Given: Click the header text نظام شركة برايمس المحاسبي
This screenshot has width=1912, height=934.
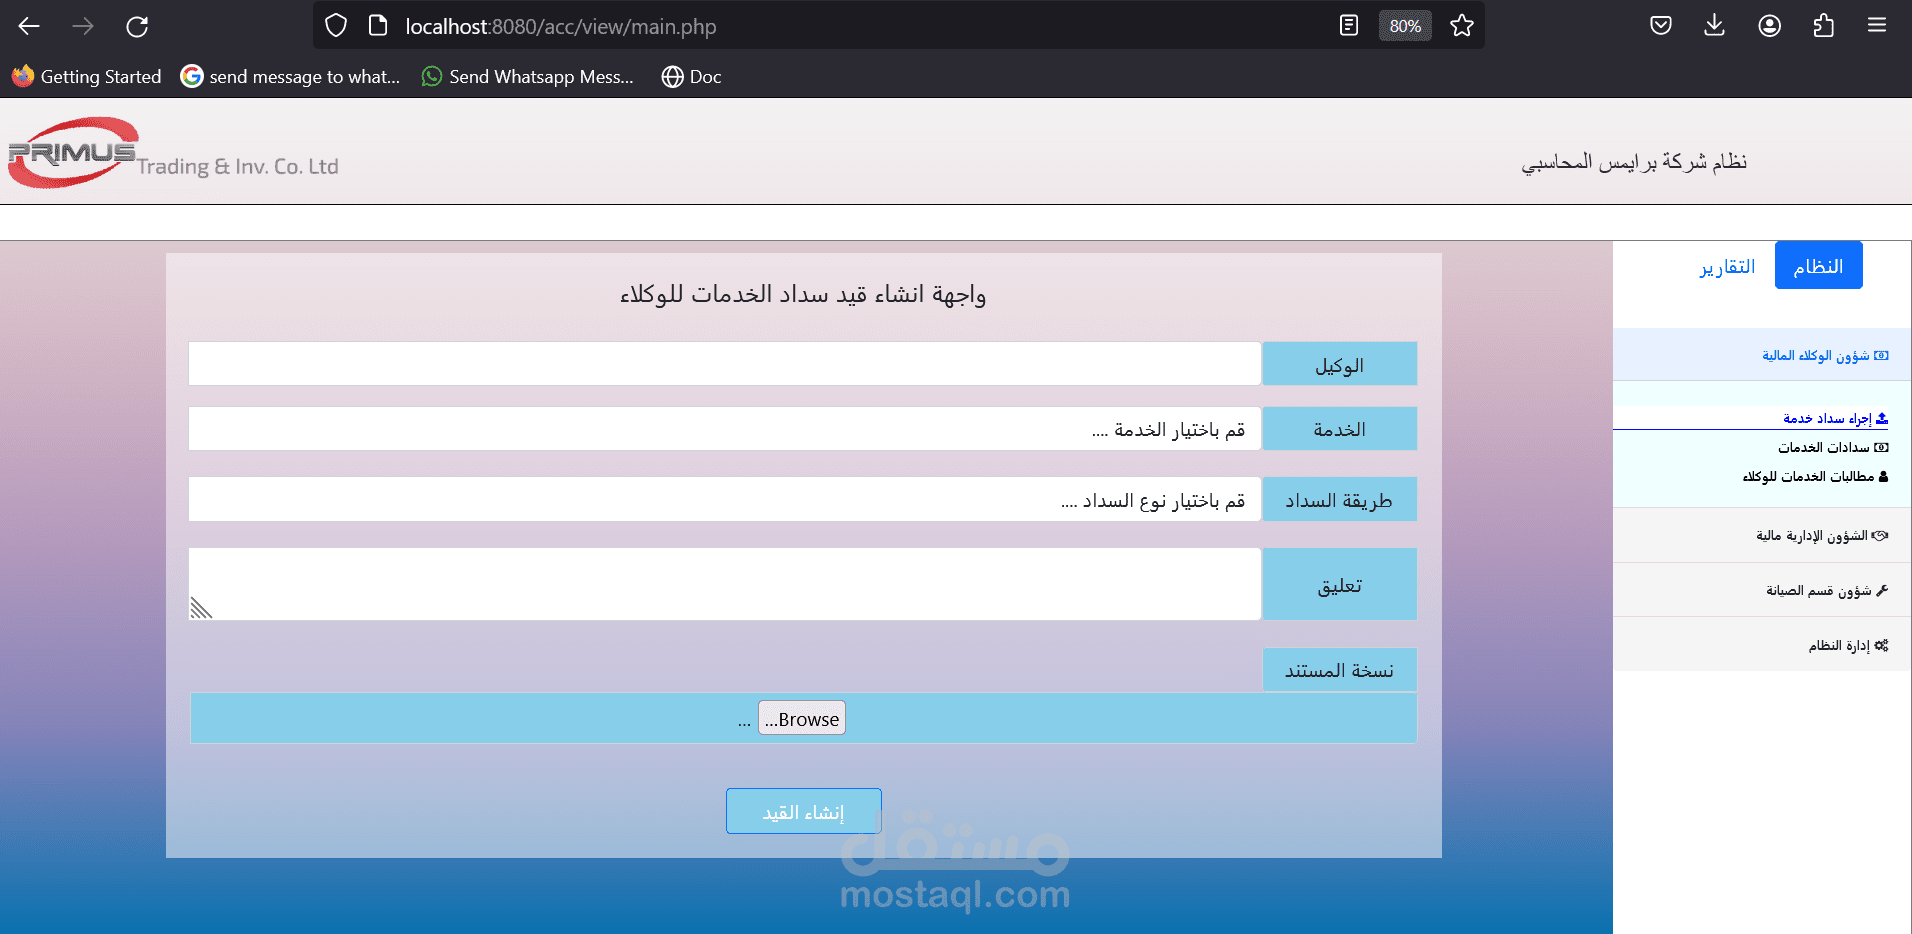Looking at the screenshot, I should 1634,161.
